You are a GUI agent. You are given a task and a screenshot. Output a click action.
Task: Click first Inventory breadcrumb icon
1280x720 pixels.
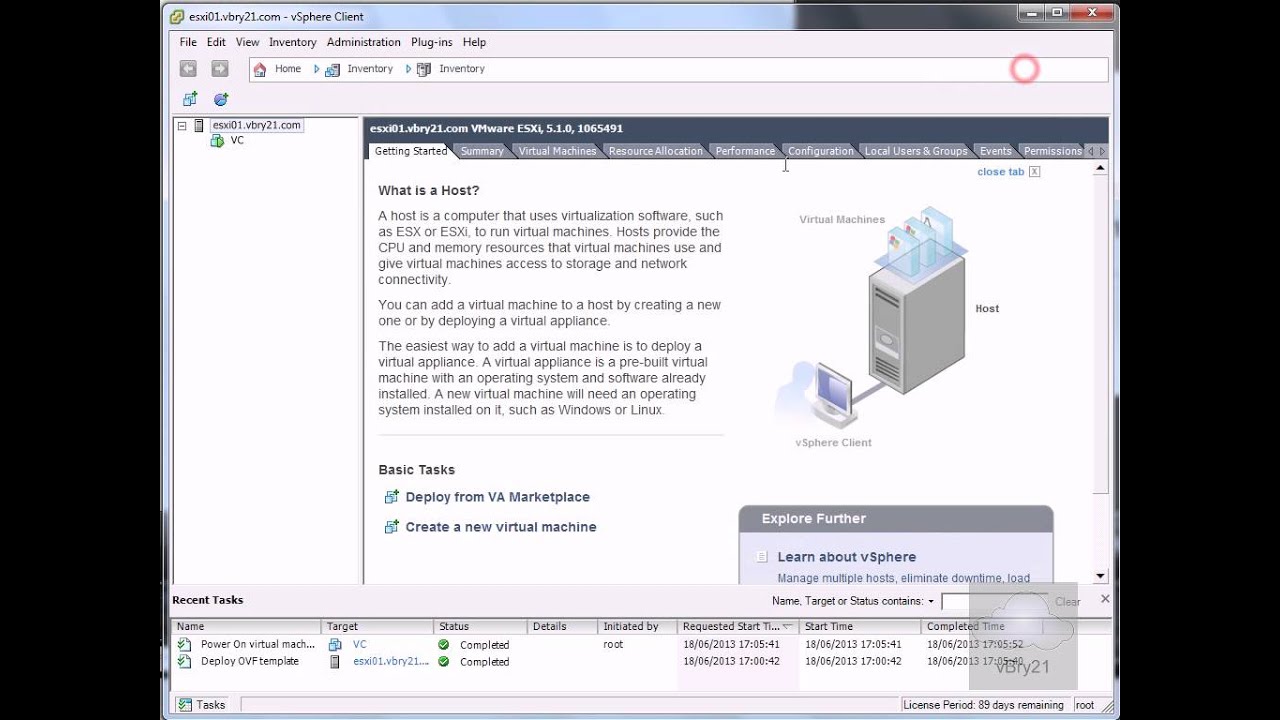pyautogui.click(x=332, y=69)
